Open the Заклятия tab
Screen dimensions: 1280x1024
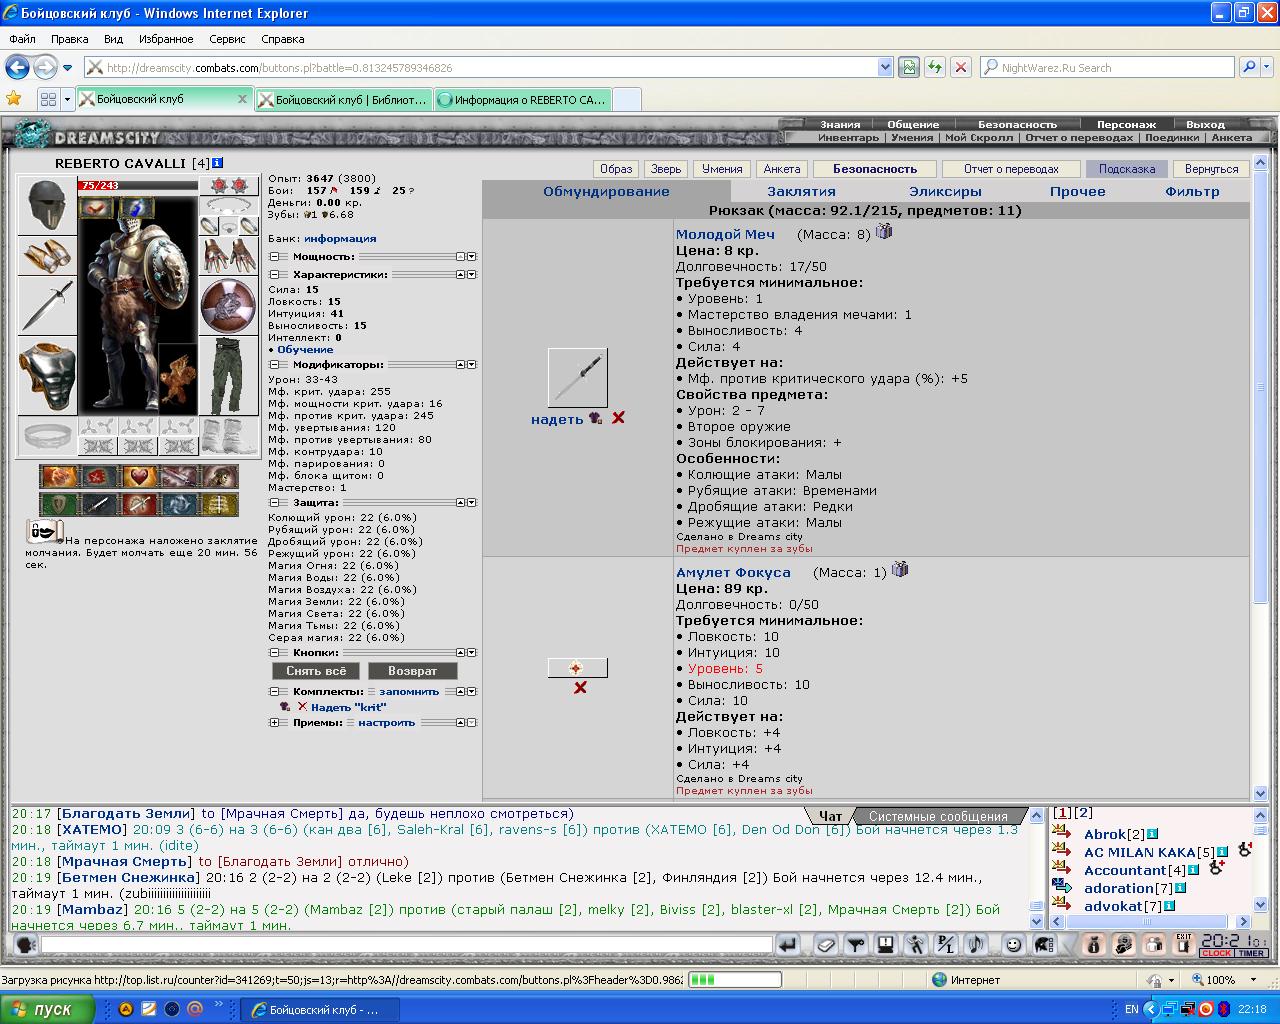[801, 191]
